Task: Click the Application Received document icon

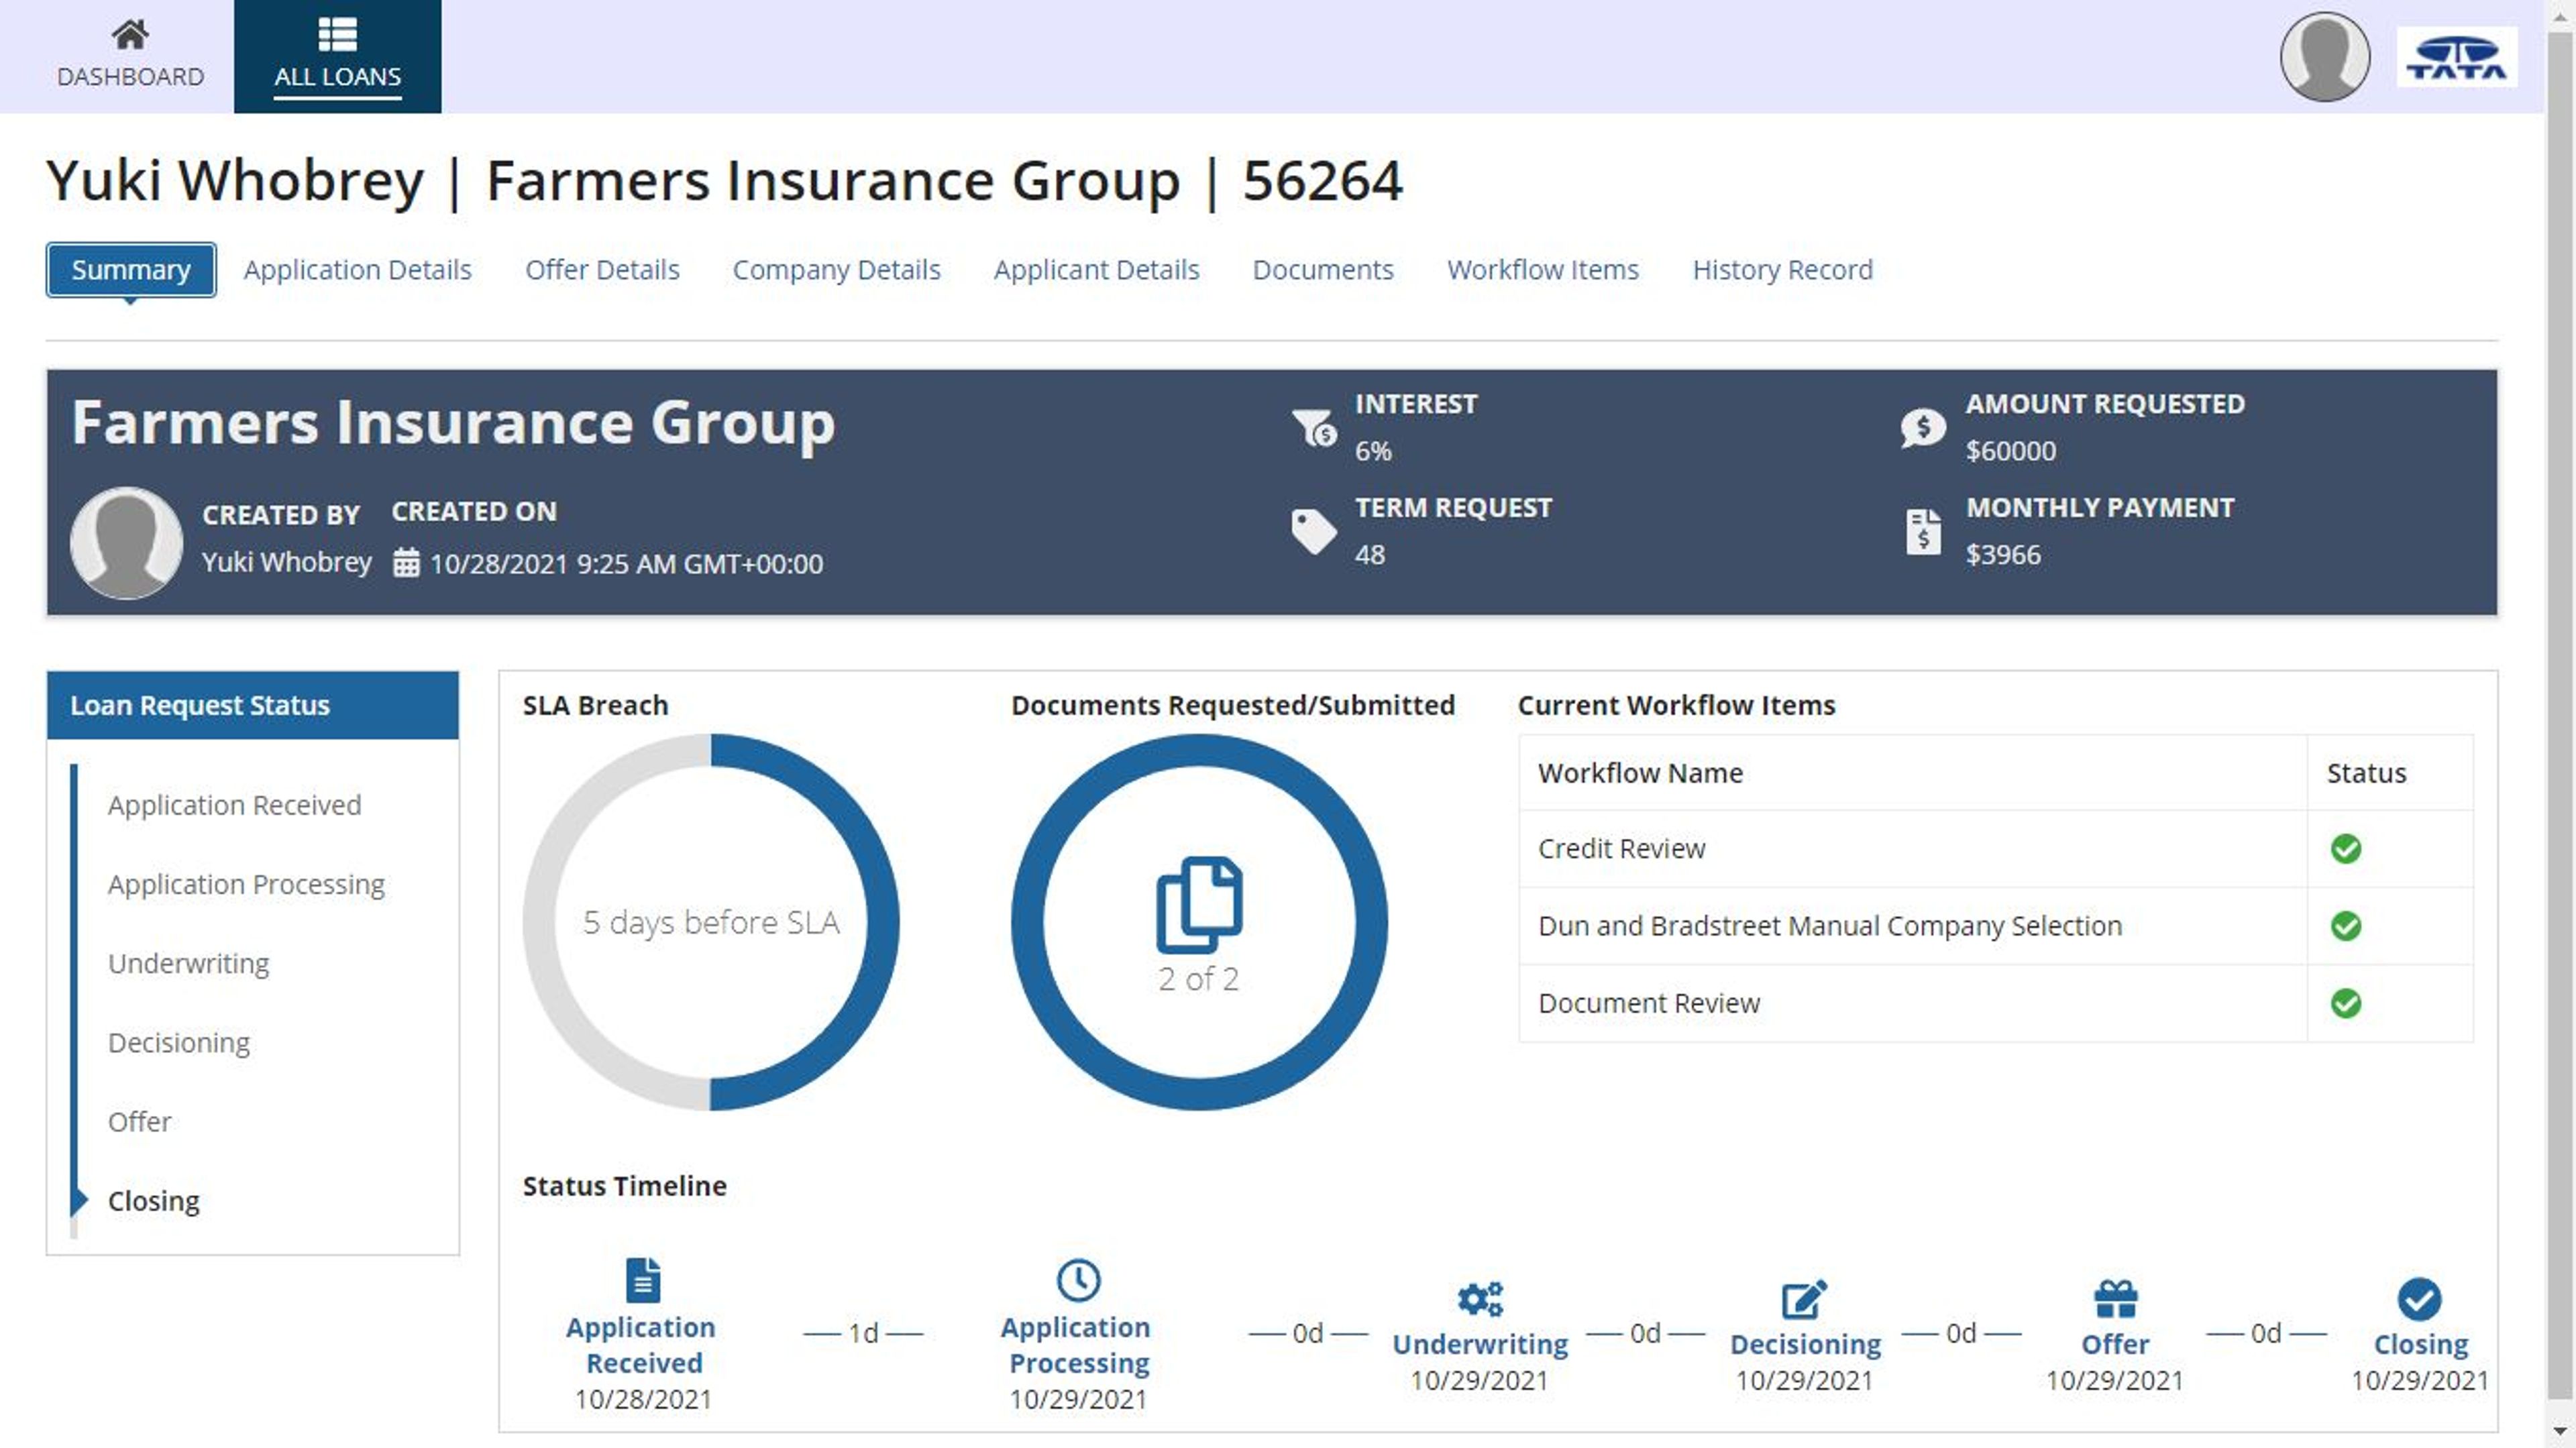Action: pyautogui.click(x=643, y=1280)
